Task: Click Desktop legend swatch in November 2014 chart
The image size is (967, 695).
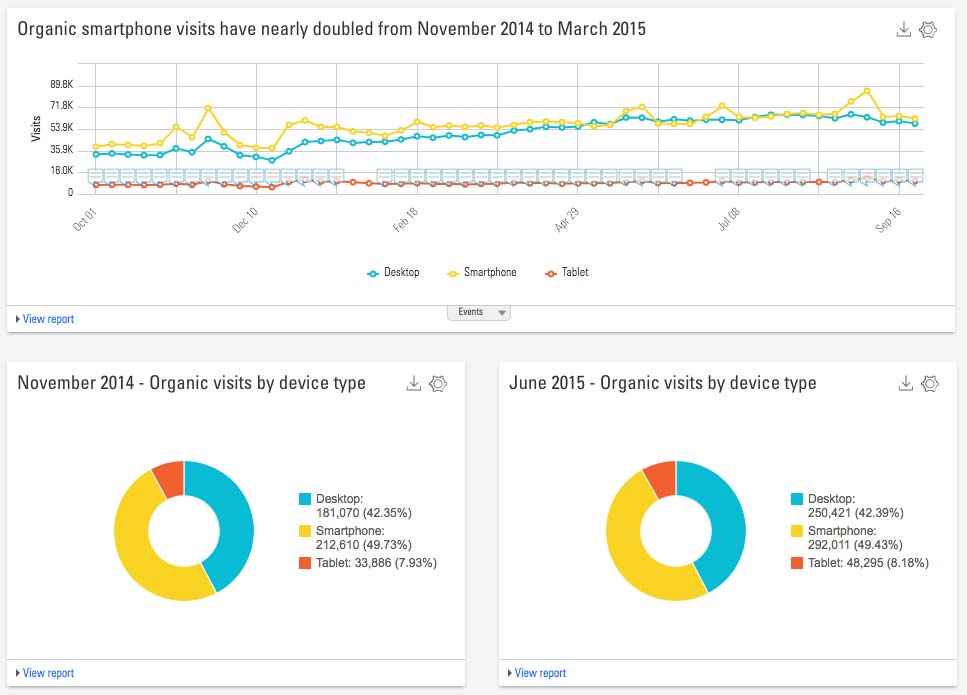Action: click(x=305, y=499)
